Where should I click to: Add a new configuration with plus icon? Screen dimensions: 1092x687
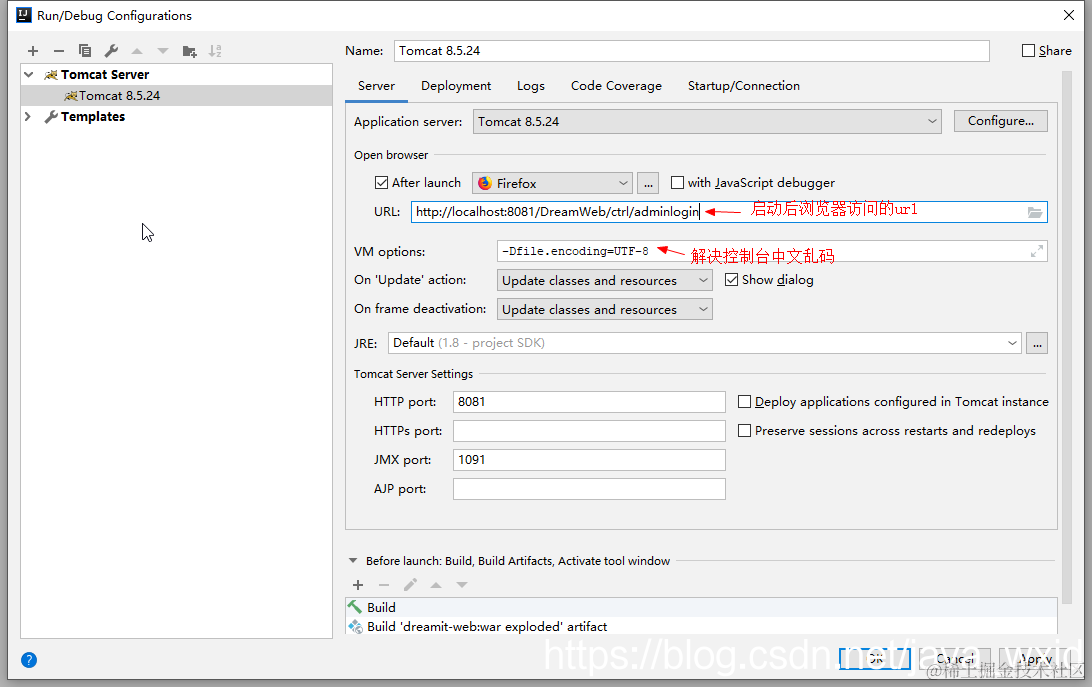click(x=33, y=51)
